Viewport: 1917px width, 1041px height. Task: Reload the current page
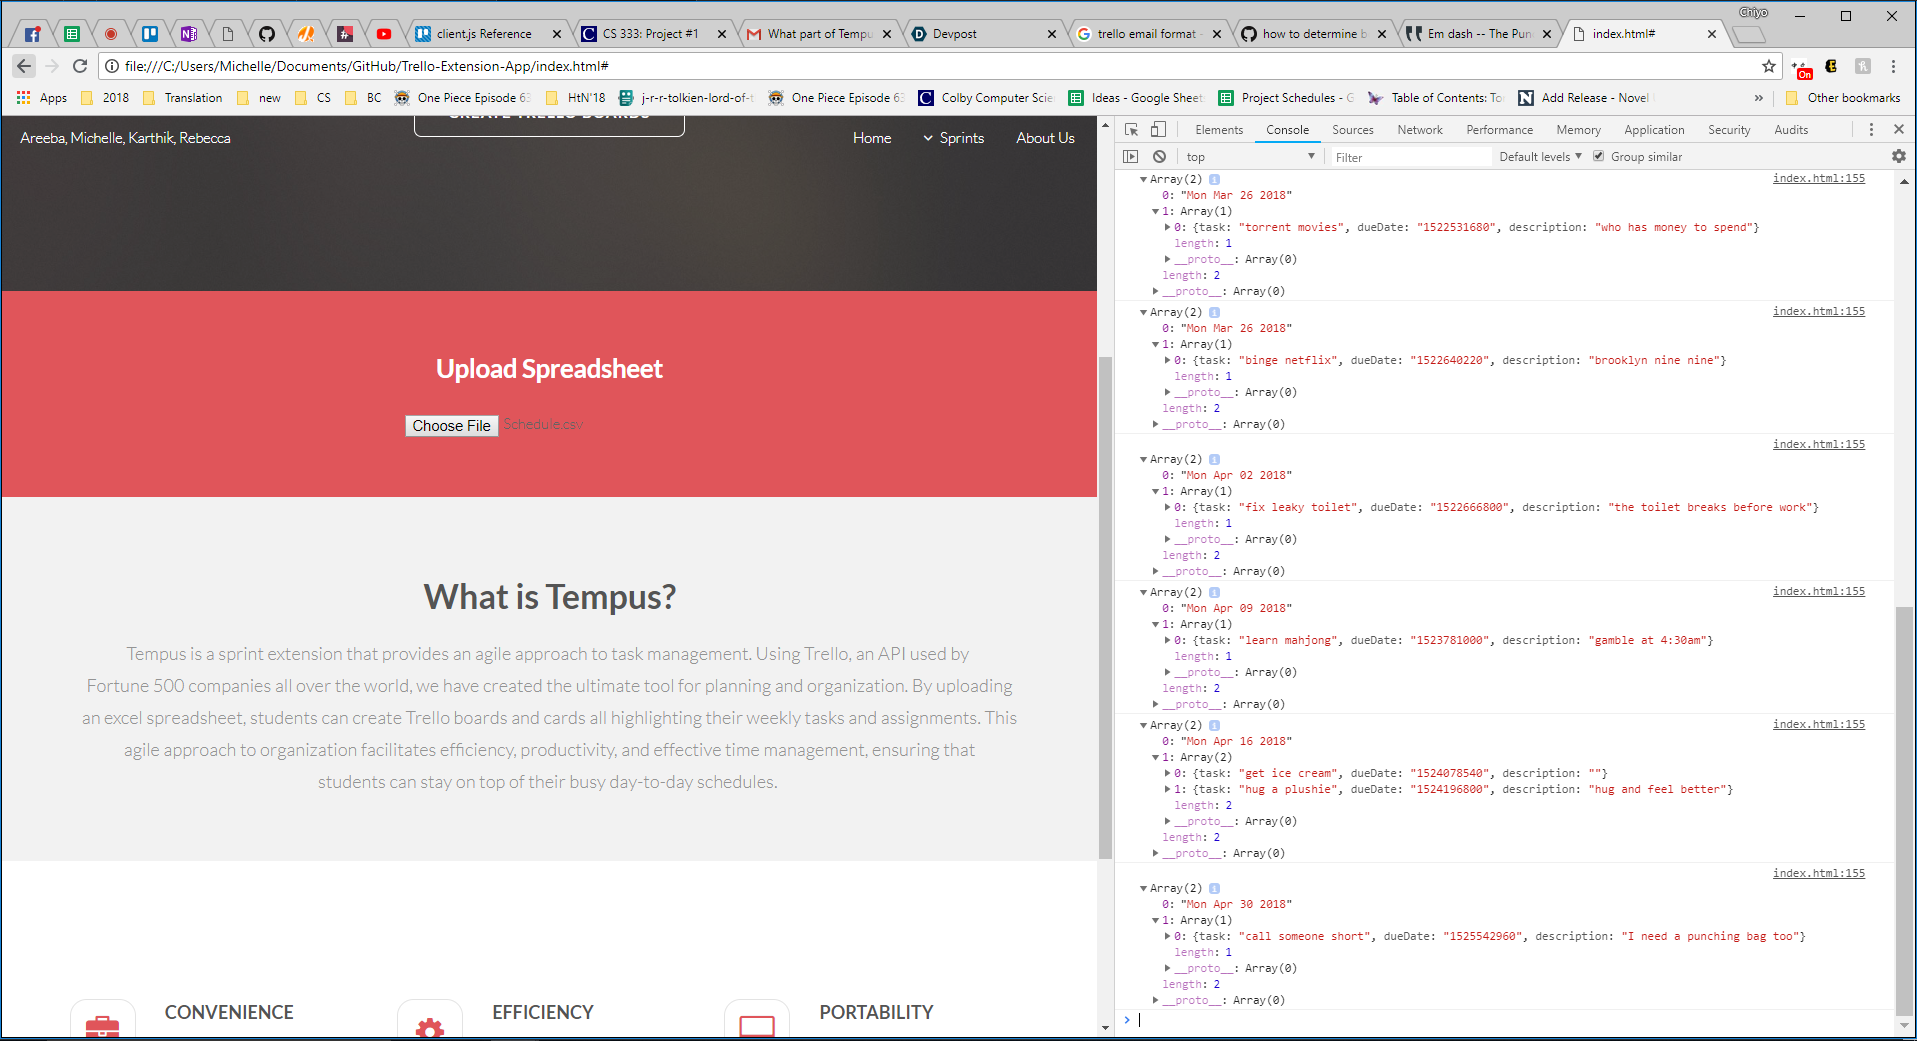tap(80, 66)
